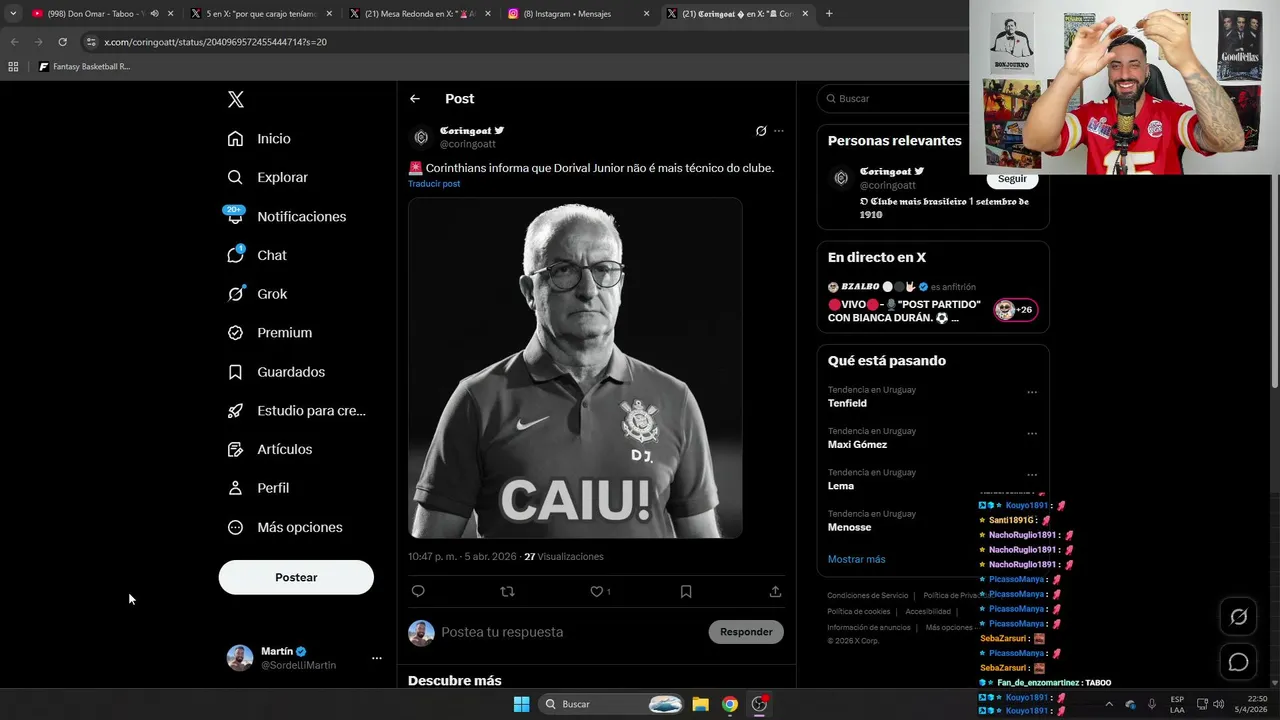This screenshot has width=1280, height=720.
Task: Click the reply icon under the post
Action: point(418,591)
